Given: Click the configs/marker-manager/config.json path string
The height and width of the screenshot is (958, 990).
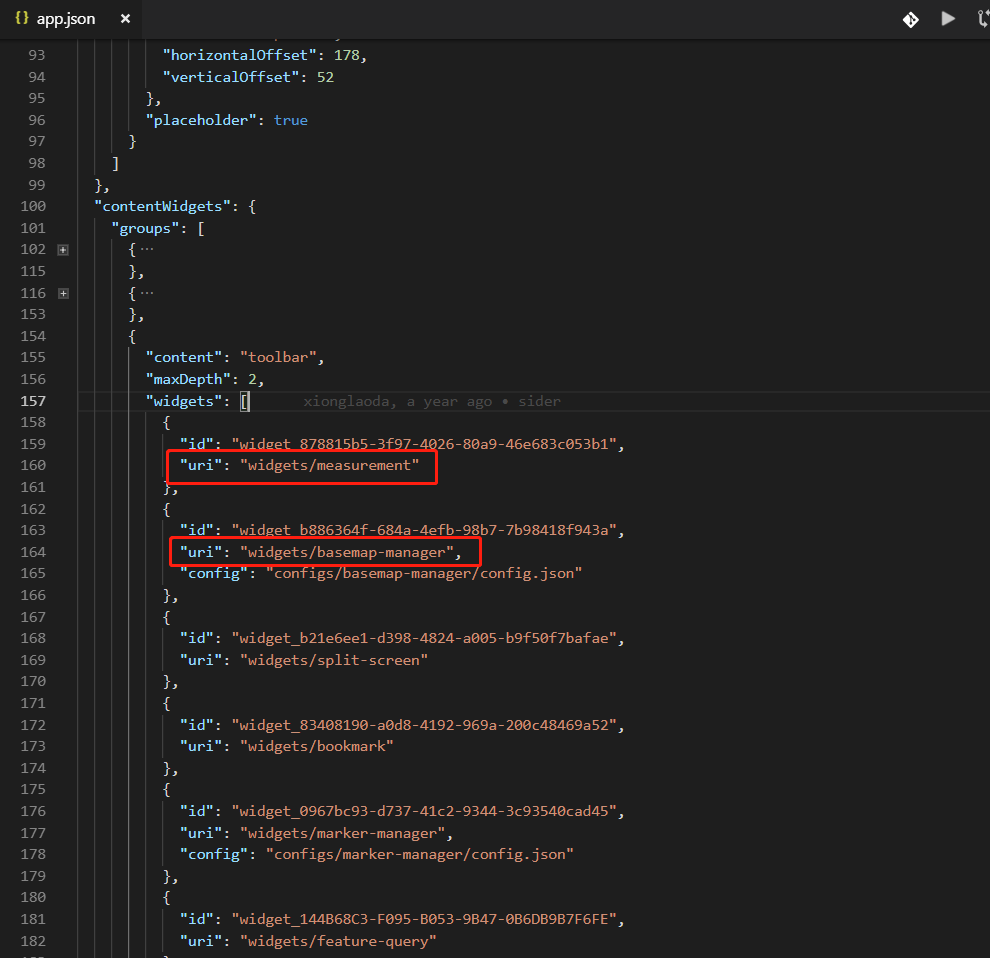Looking at the screenshot, I should (x=419, y=854).
